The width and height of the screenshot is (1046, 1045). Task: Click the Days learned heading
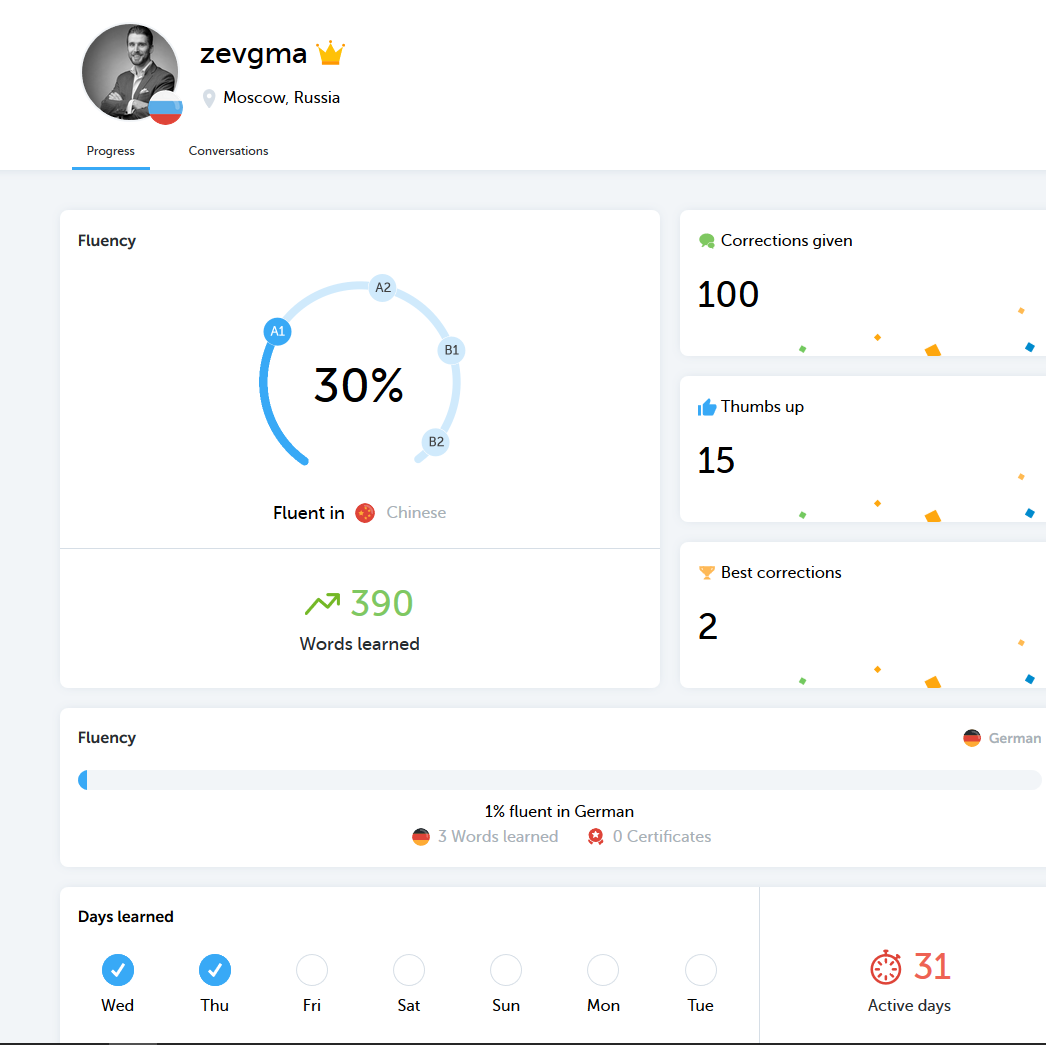pos(125,917)
